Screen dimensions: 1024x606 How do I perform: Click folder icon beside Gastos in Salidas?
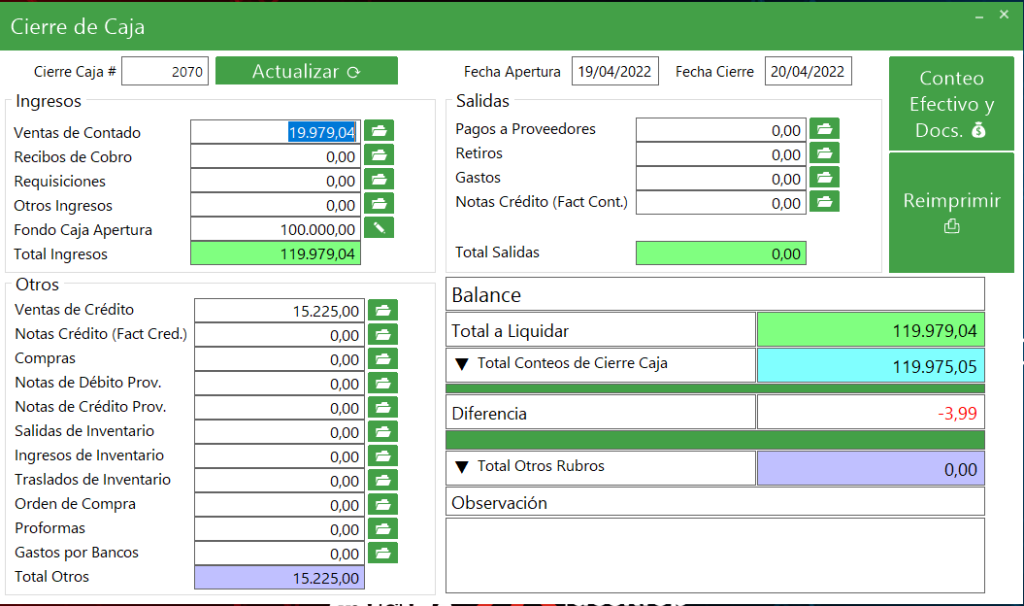tap(824, 178)
